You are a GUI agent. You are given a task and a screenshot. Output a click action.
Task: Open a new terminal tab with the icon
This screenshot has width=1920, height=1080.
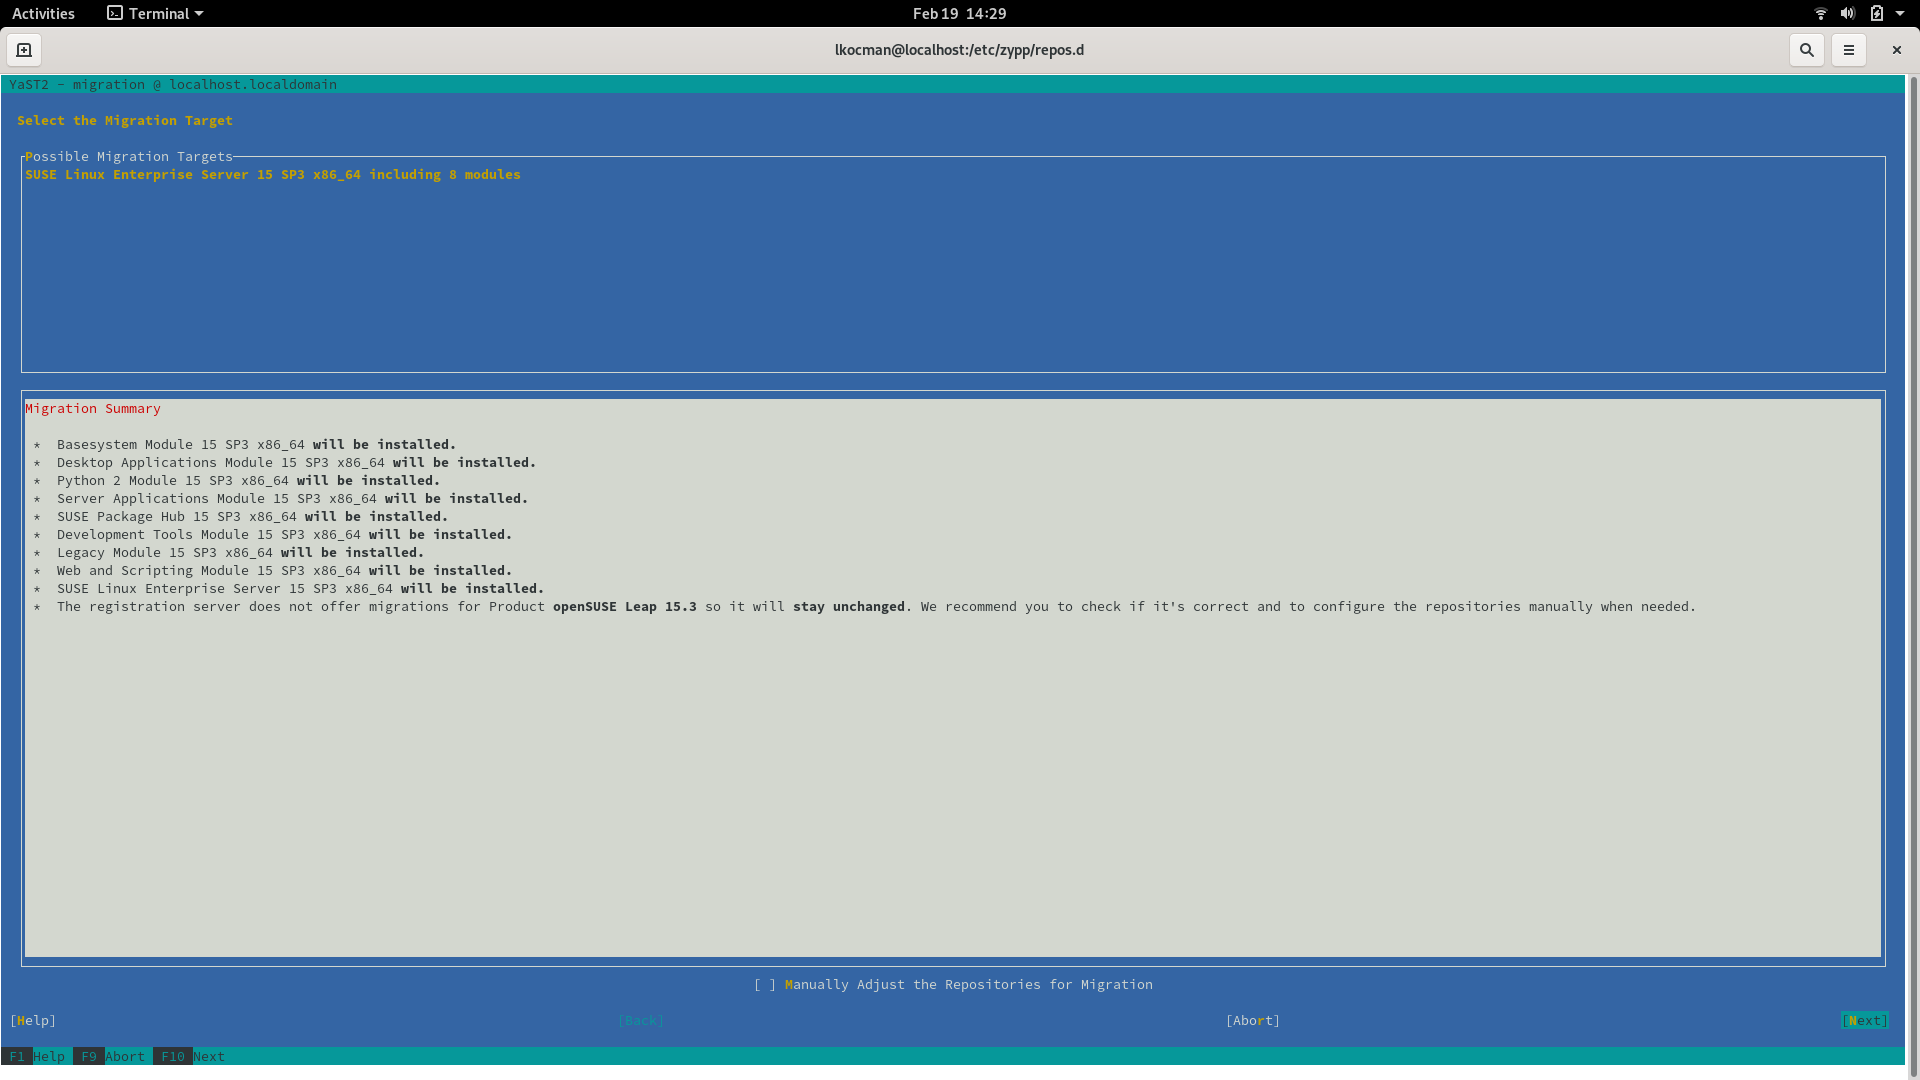24,50
